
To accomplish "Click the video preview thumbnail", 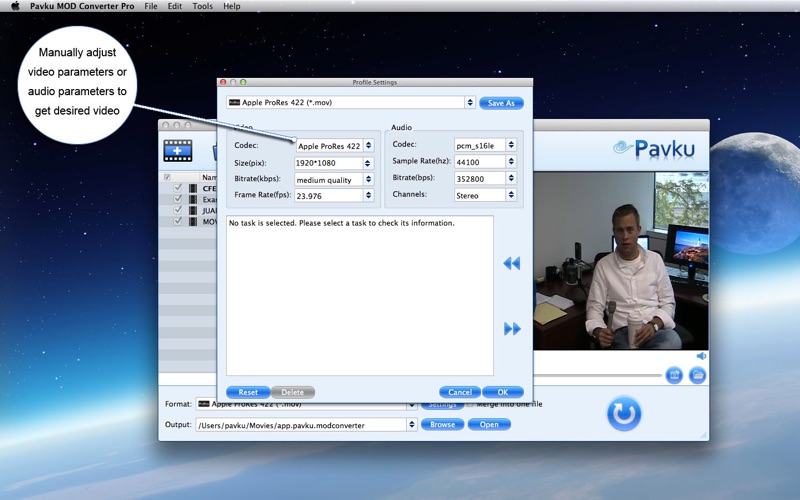I will (x=621, y=261).
